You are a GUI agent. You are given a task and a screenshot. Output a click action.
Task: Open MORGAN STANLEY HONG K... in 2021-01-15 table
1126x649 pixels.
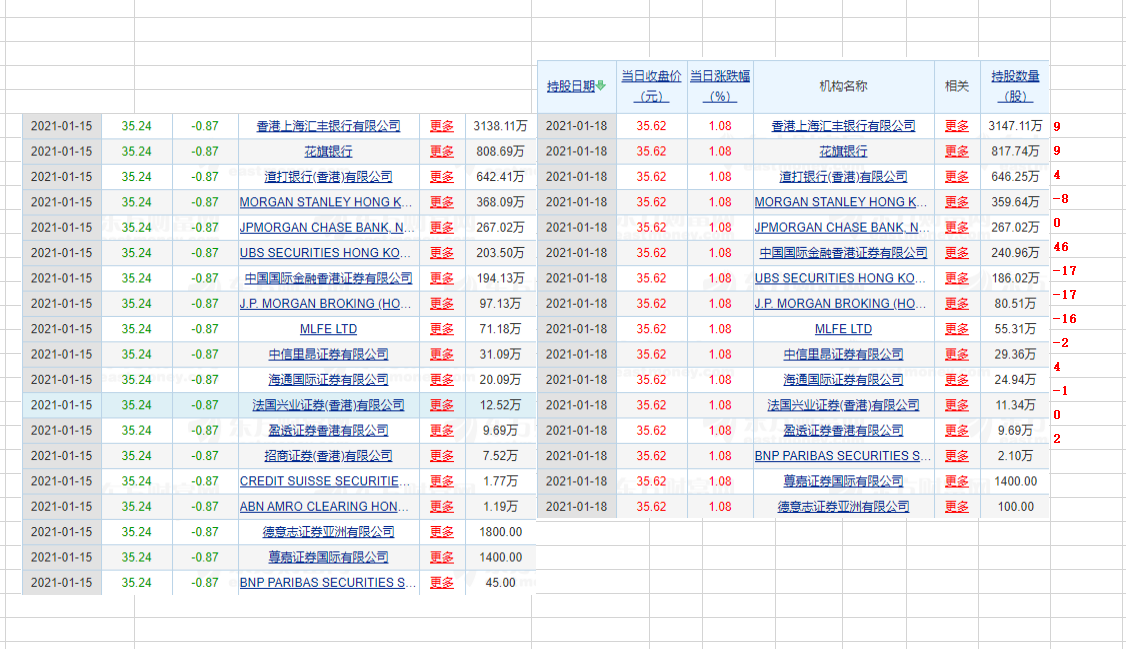326,202
